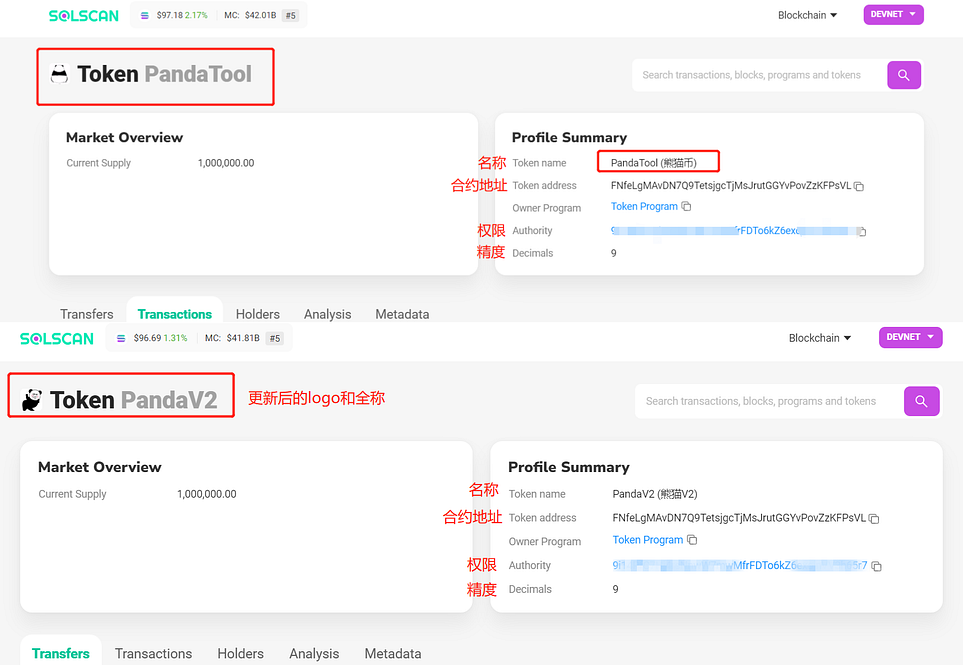Click the Solscan logo in lower header
The image size is (963, 665).
[x=57, y=338]
